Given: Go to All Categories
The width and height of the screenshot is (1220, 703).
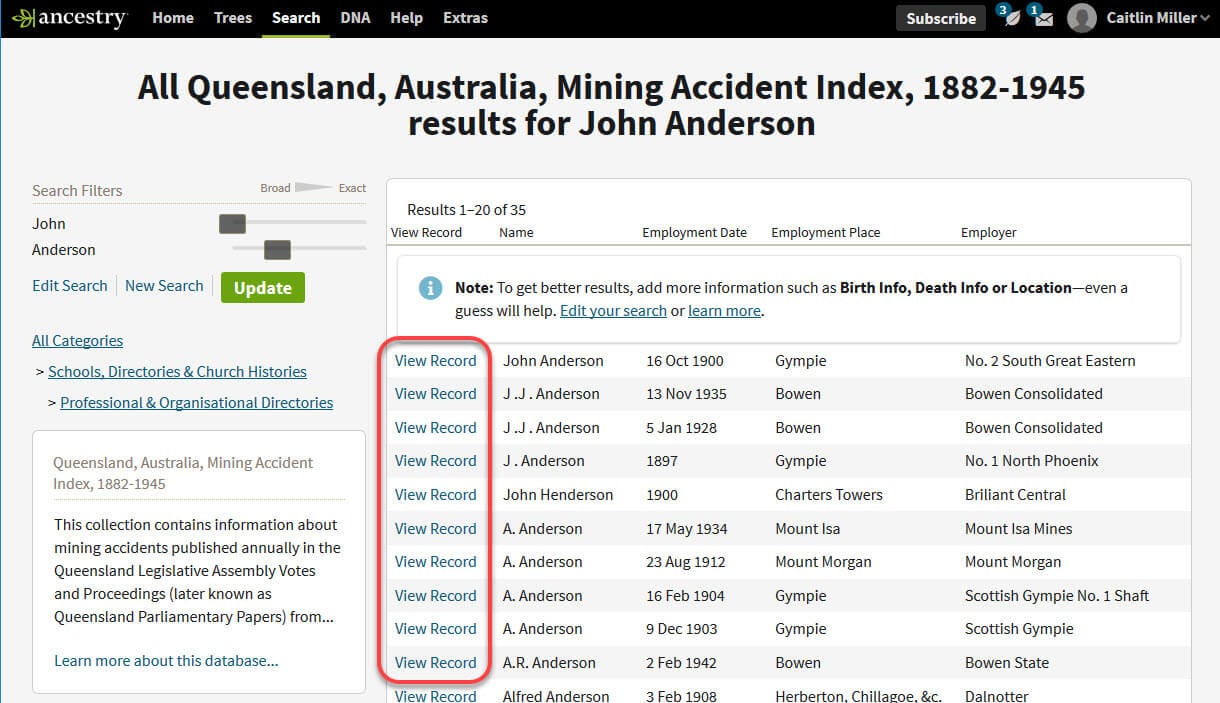Looking at the screenshot, I should coord(77,341).
